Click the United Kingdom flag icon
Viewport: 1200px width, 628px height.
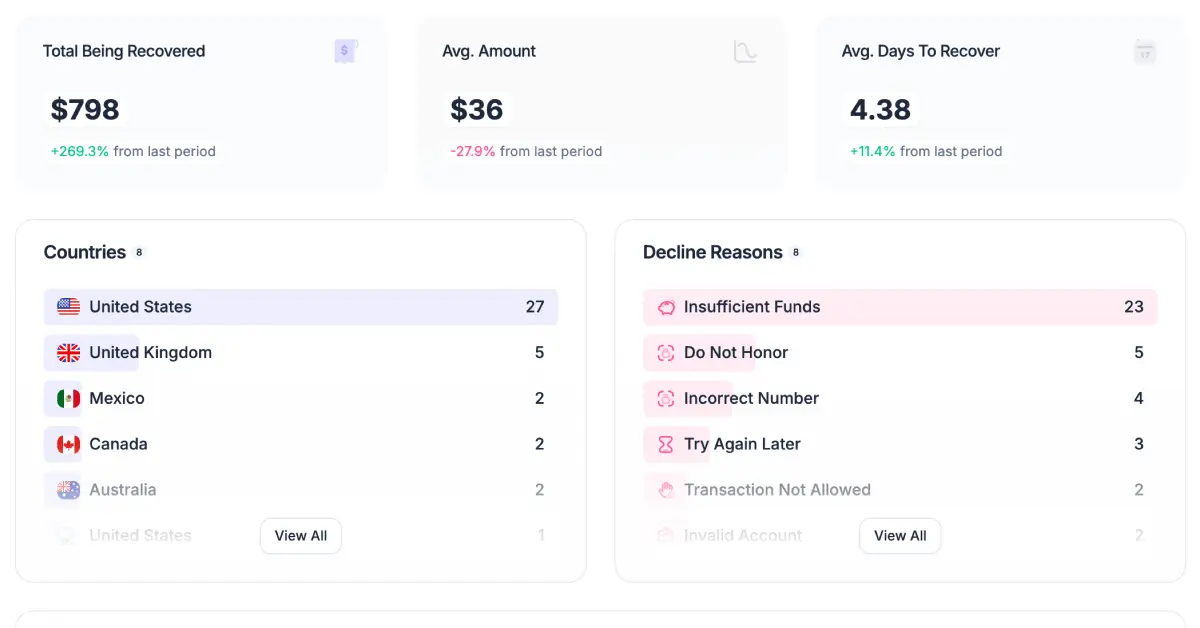pos(68,353)
